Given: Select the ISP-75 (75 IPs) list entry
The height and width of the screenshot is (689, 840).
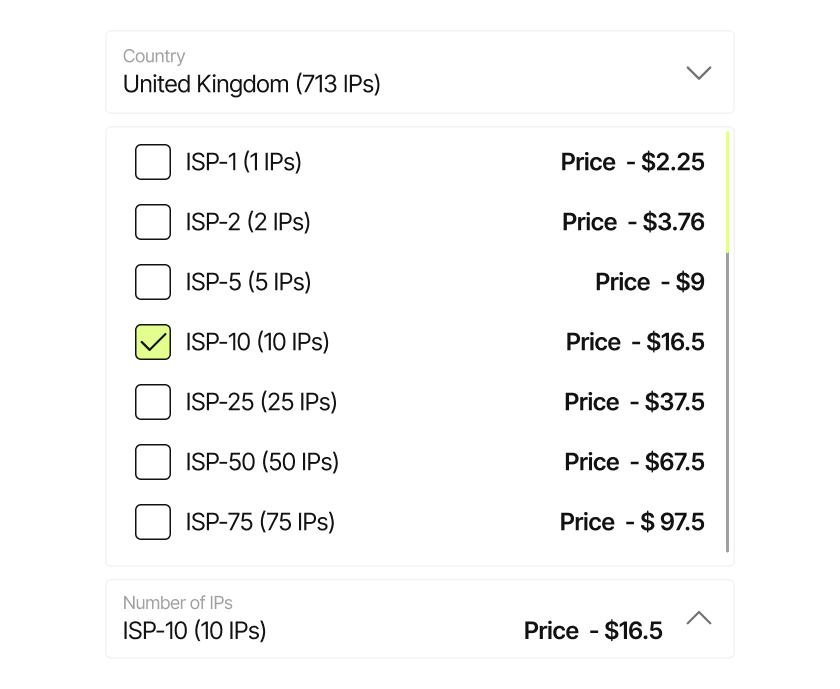Looking at the screenshot, I should point(260,522).
